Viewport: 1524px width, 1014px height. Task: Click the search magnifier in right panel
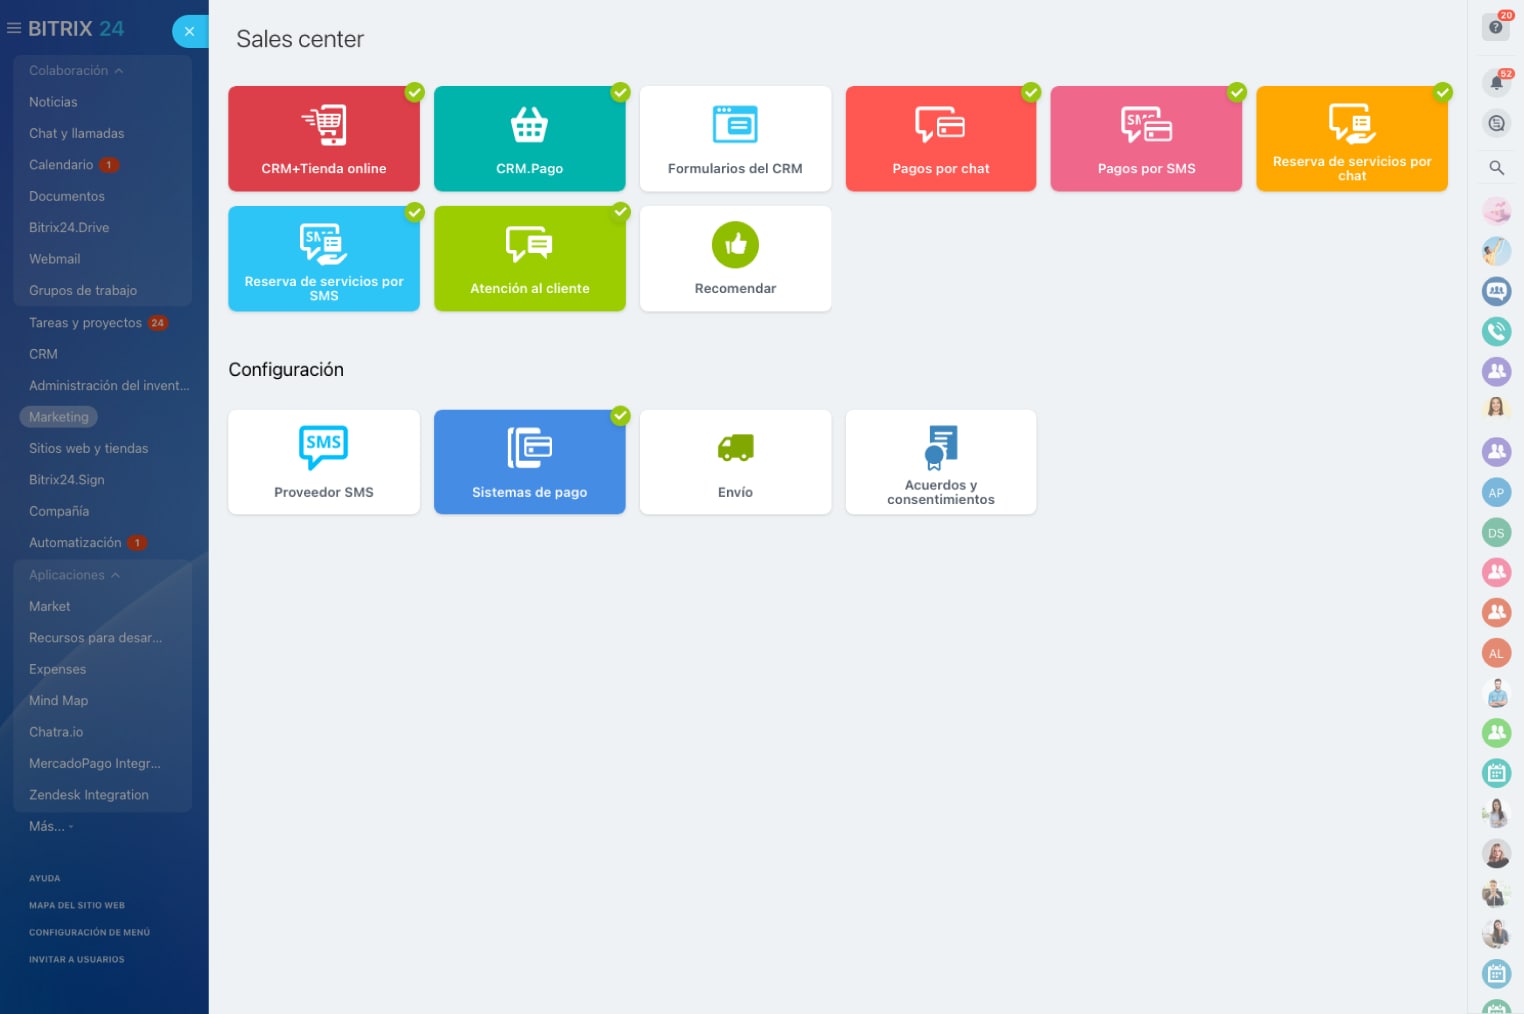pyautogui.click(x=1496, y=168)
